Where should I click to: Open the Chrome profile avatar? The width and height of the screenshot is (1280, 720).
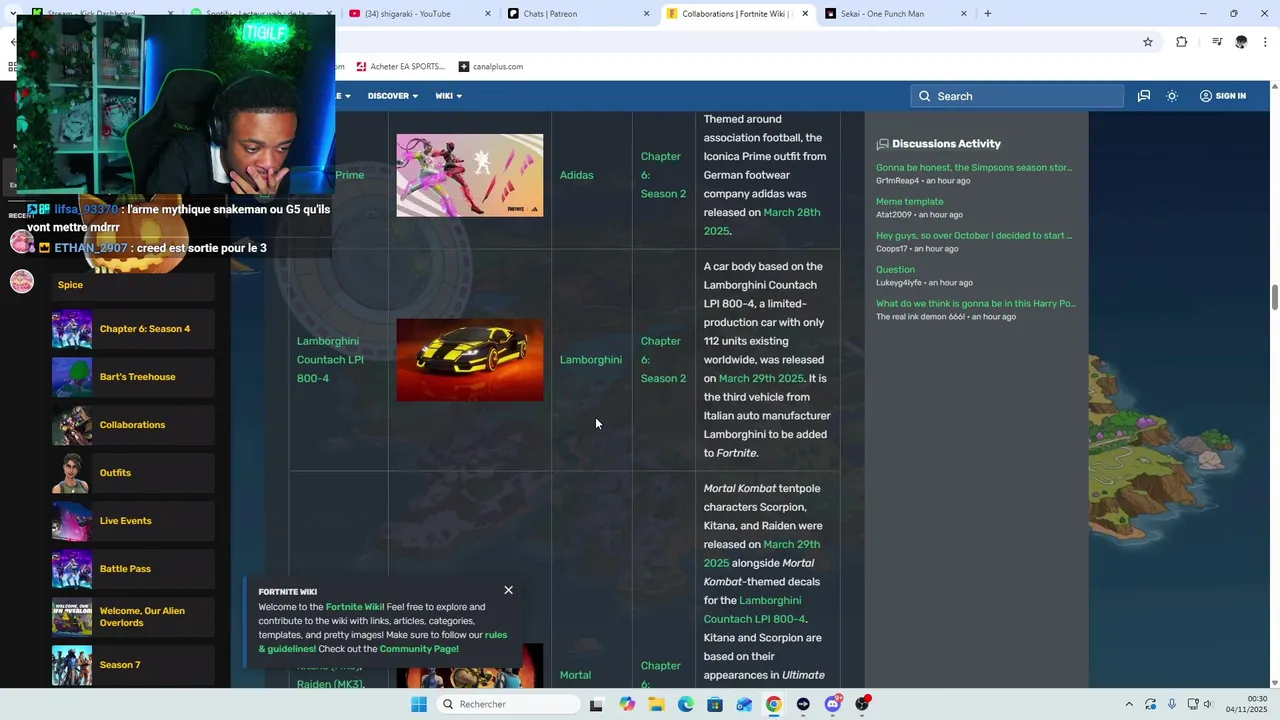click(x=1241, y=42)
